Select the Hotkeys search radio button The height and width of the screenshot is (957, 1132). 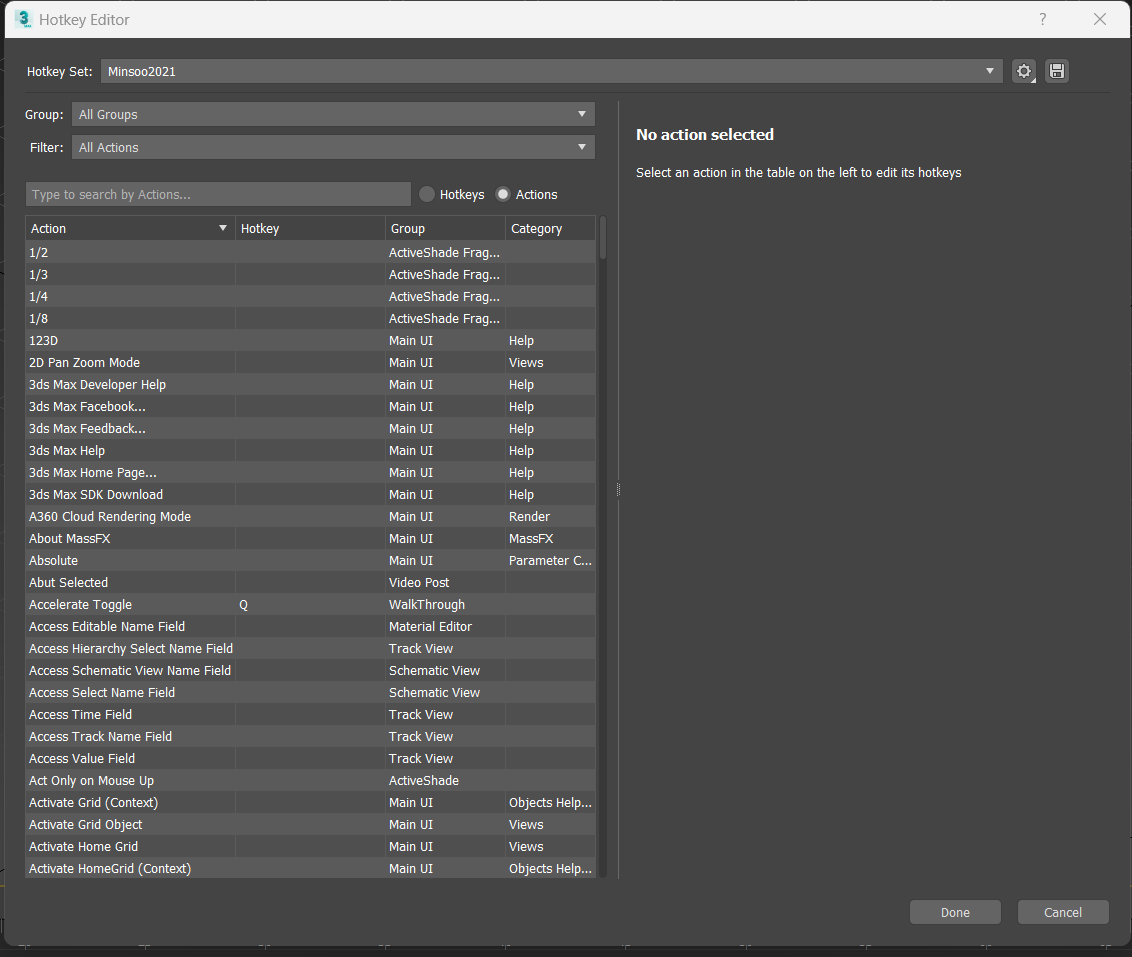tap(427, 194)
